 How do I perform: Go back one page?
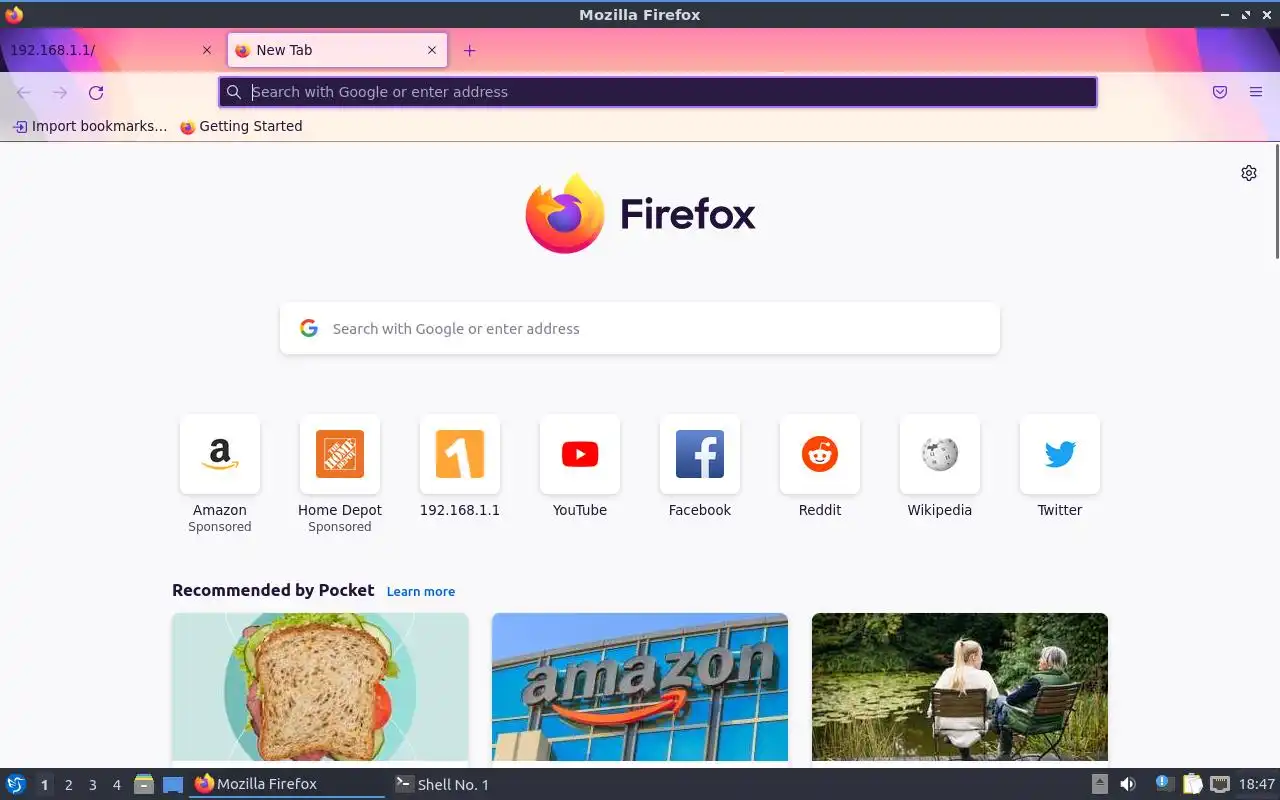pos(24,92)
